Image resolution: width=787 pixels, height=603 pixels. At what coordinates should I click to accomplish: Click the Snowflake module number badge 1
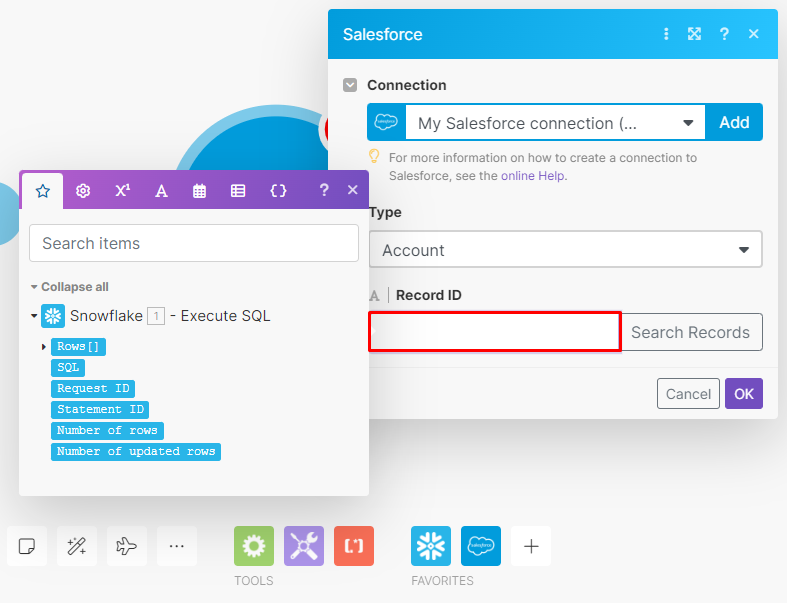(156, 316)
